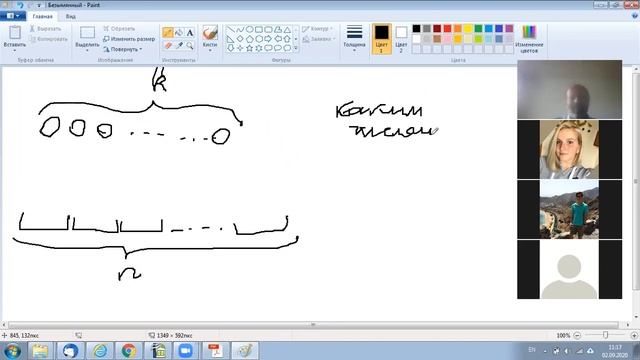640x360 pixels.
Task: Pick the yellow color swatch
Action: [468, 29]
